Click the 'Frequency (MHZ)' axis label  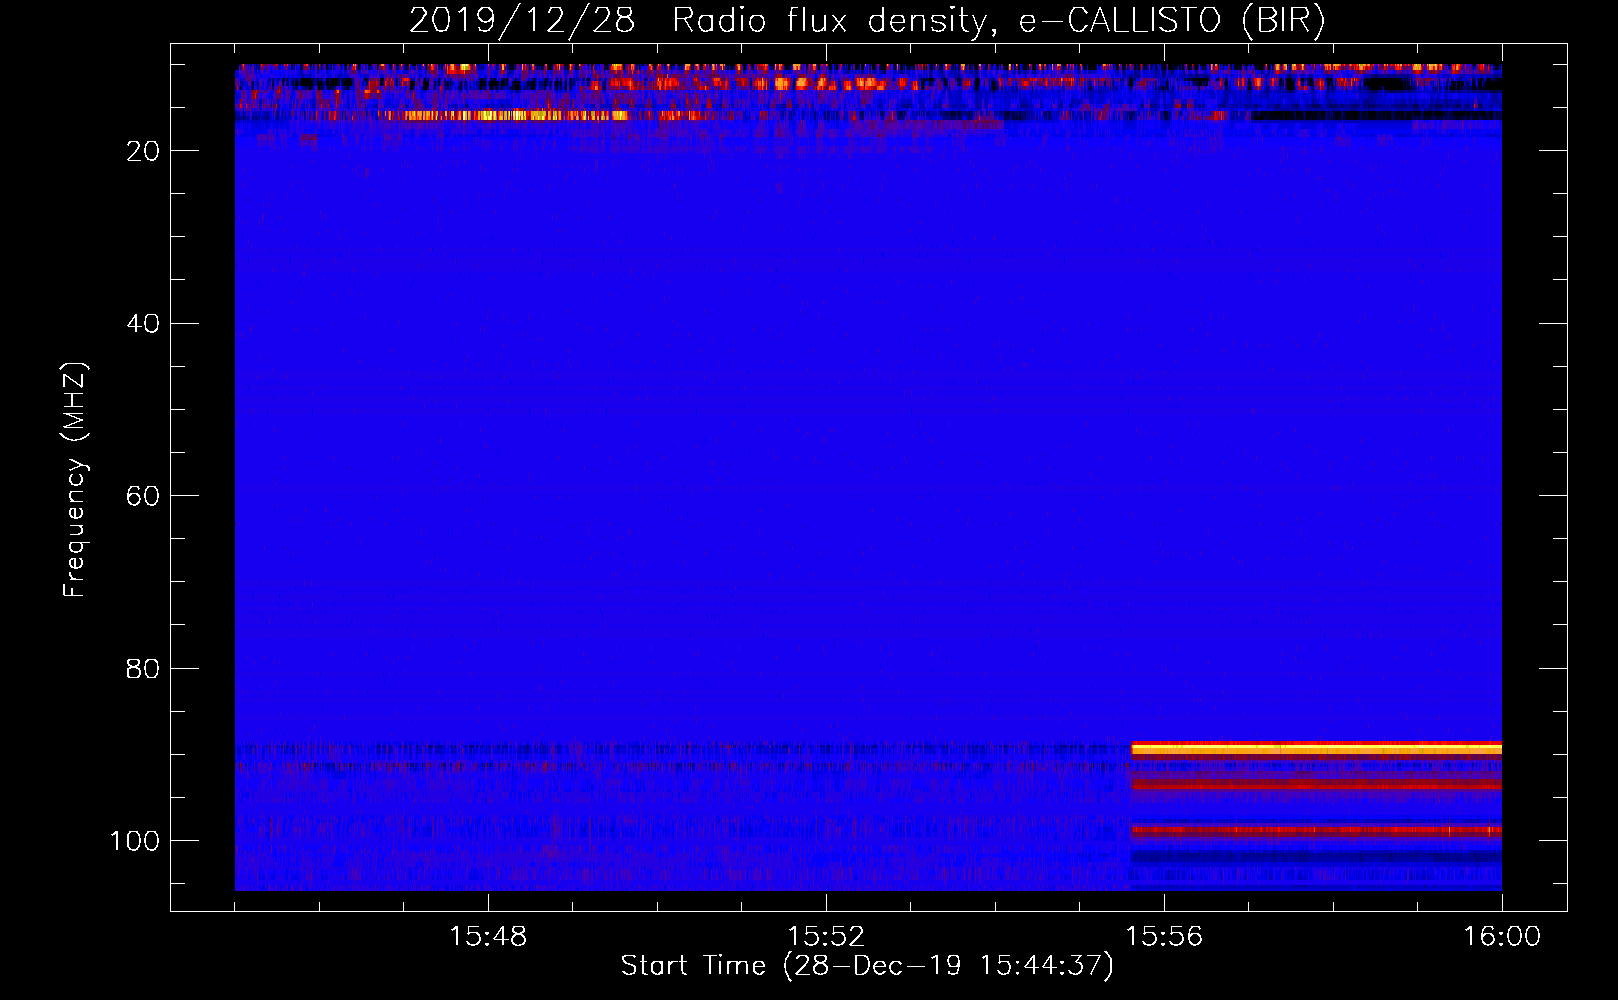(x=75, y=480)
